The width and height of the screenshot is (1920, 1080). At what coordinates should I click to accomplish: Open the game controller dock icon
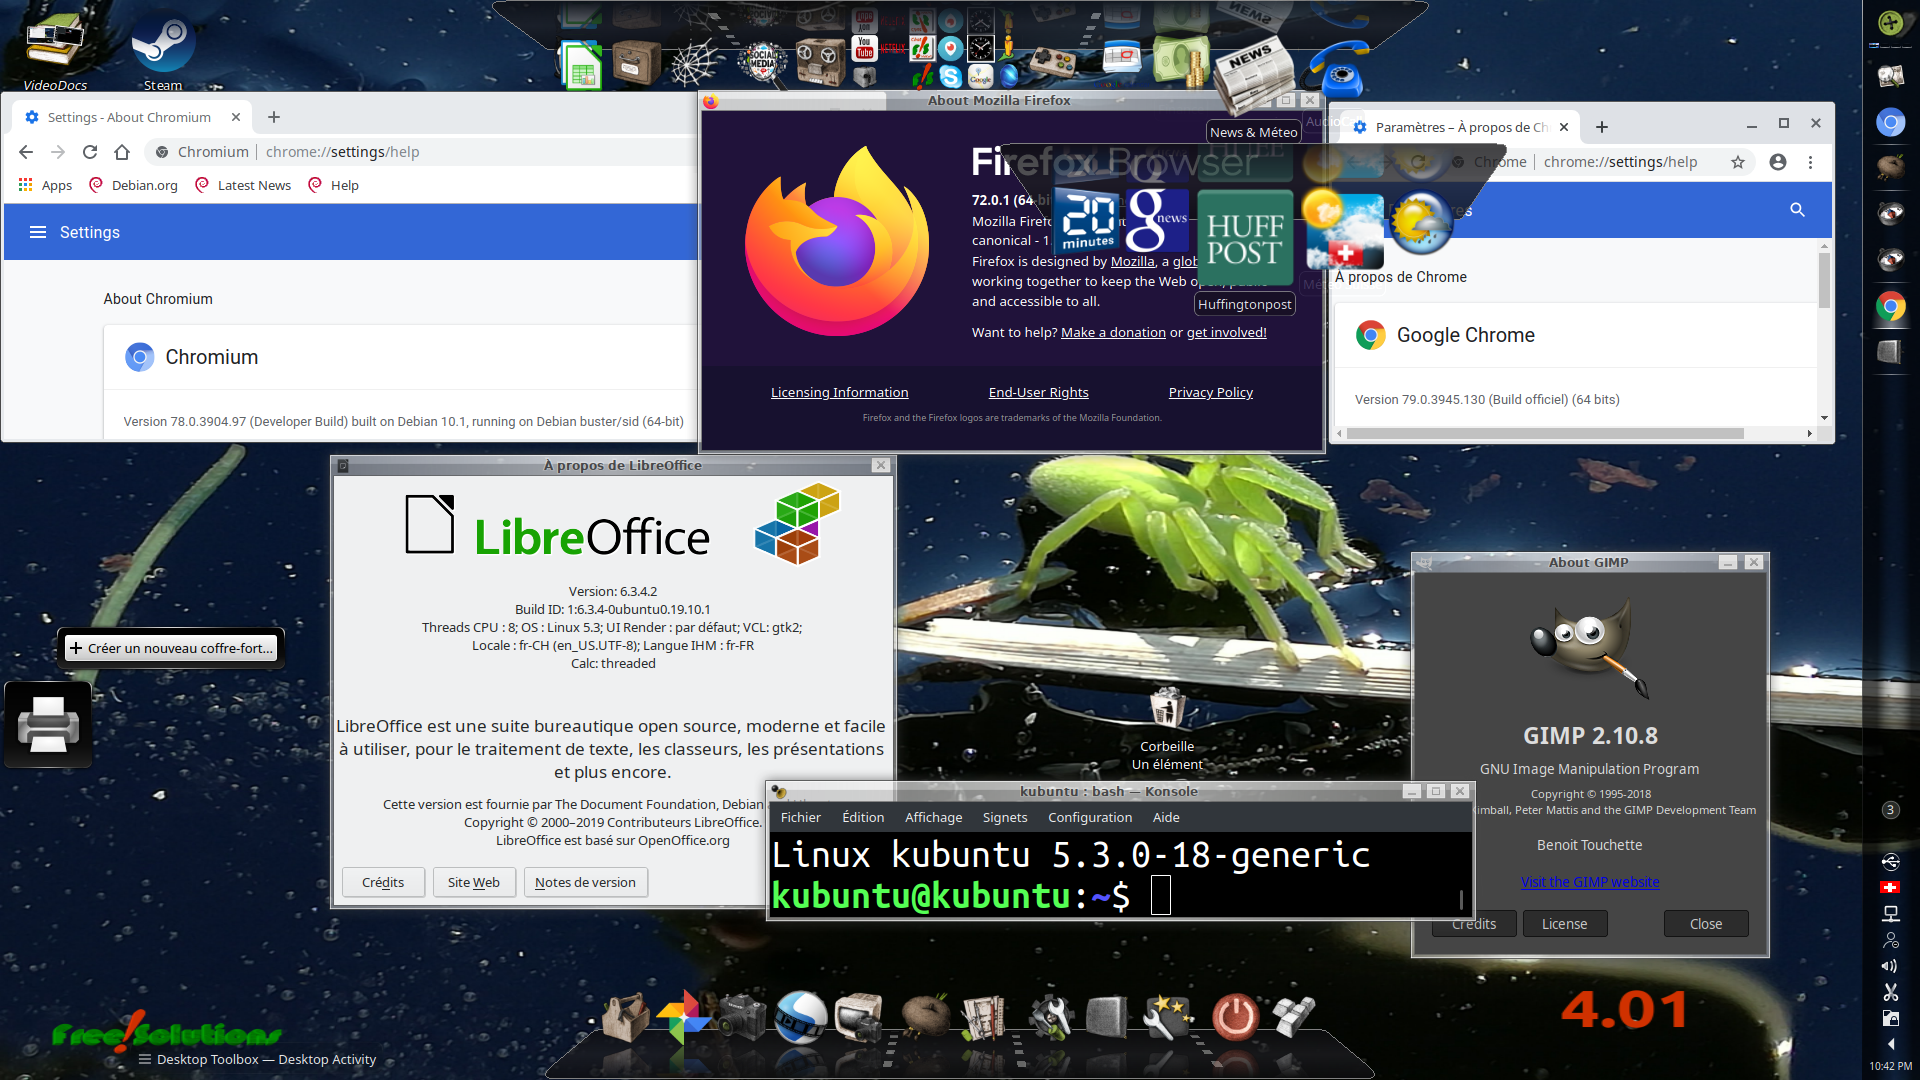[x=1053, y=62]
